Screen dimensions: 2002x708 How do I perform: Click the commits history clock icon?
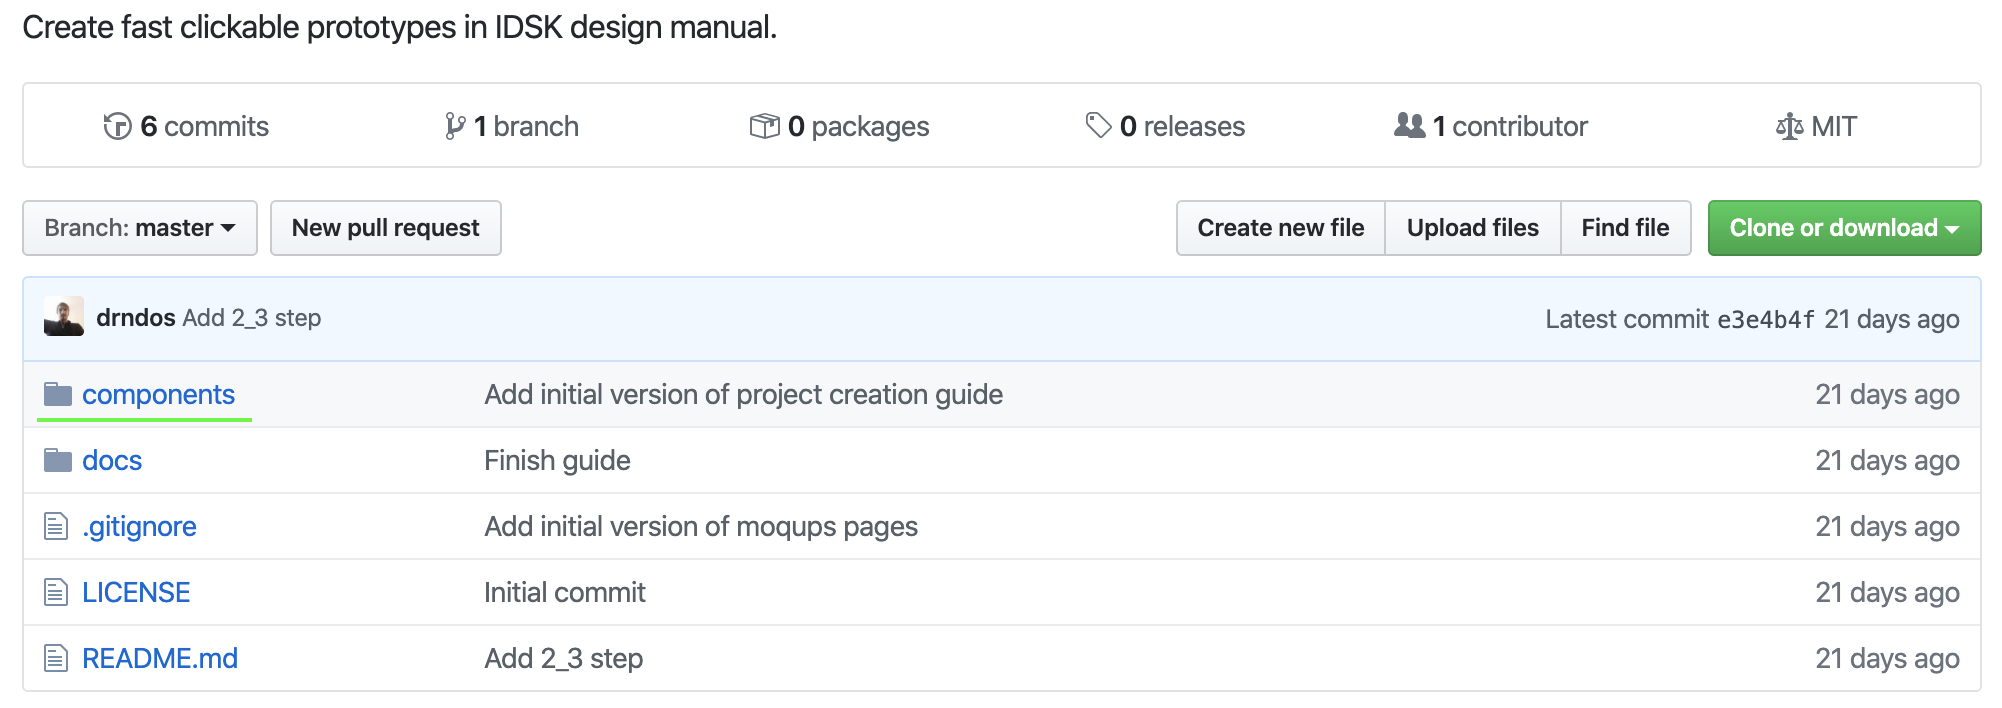[117, 126]
